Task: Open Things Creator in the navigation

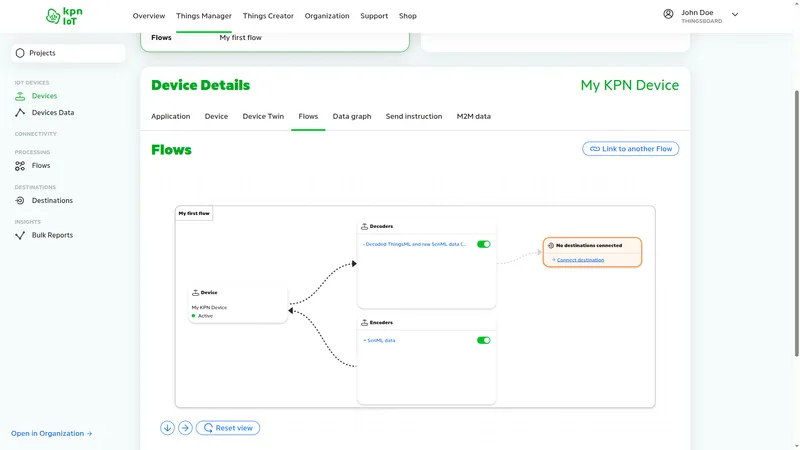Action: [268, 16]
